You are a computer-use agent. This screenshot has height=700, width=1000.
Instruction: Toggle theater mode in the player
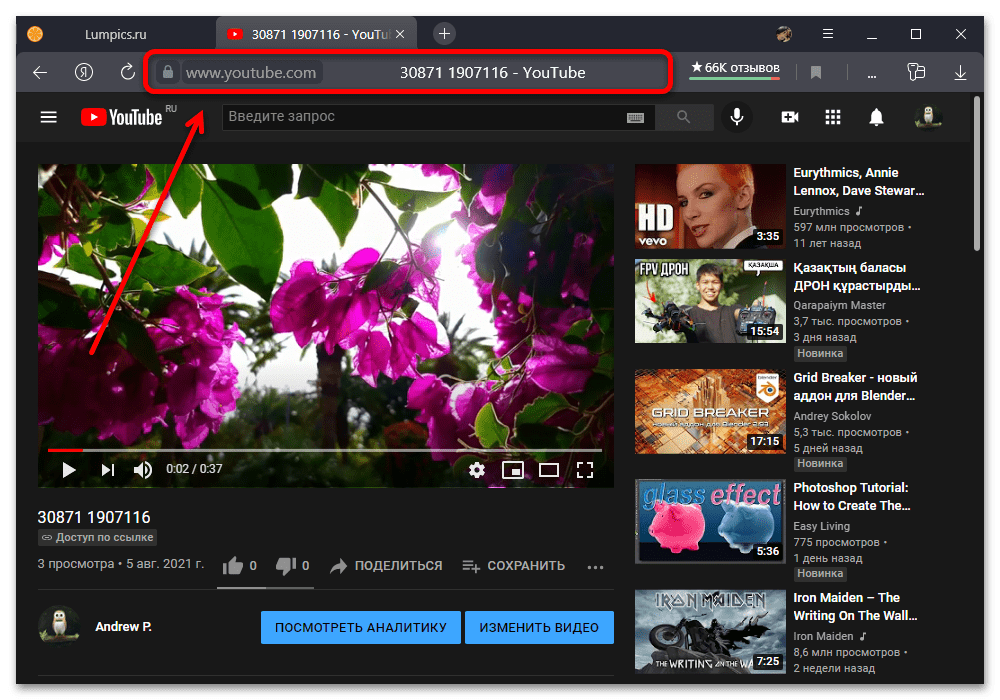tap(549, 469)
